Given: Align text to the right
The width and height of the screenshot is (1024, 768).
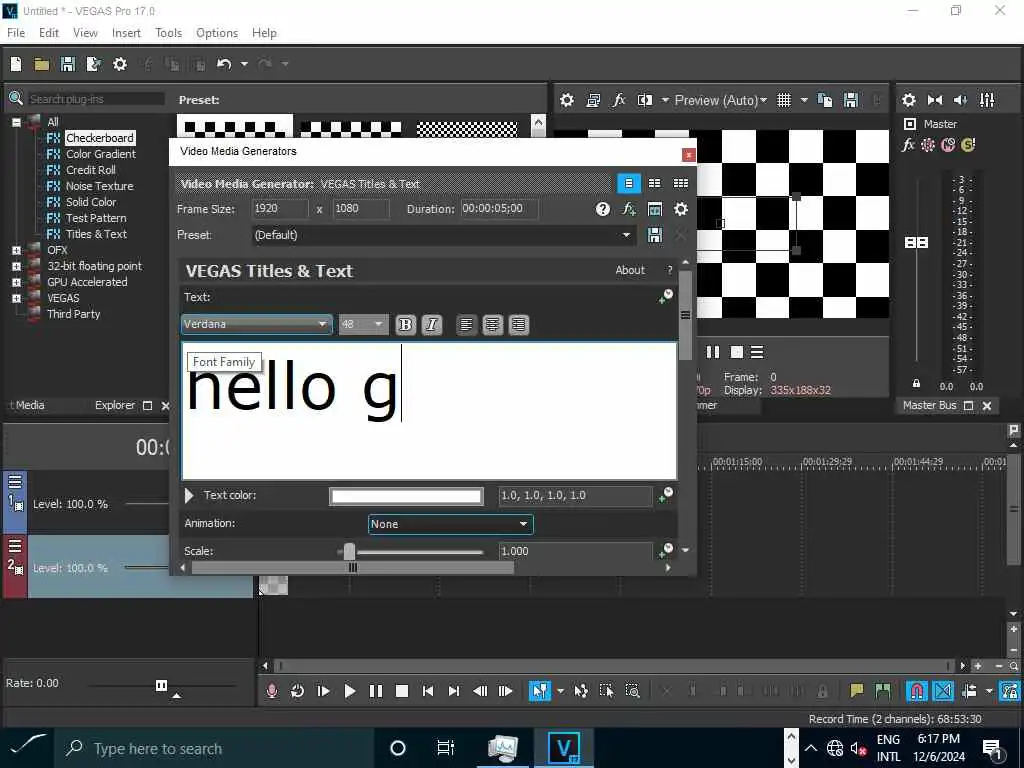Looking at the screenshot, I should click(519, 325).
